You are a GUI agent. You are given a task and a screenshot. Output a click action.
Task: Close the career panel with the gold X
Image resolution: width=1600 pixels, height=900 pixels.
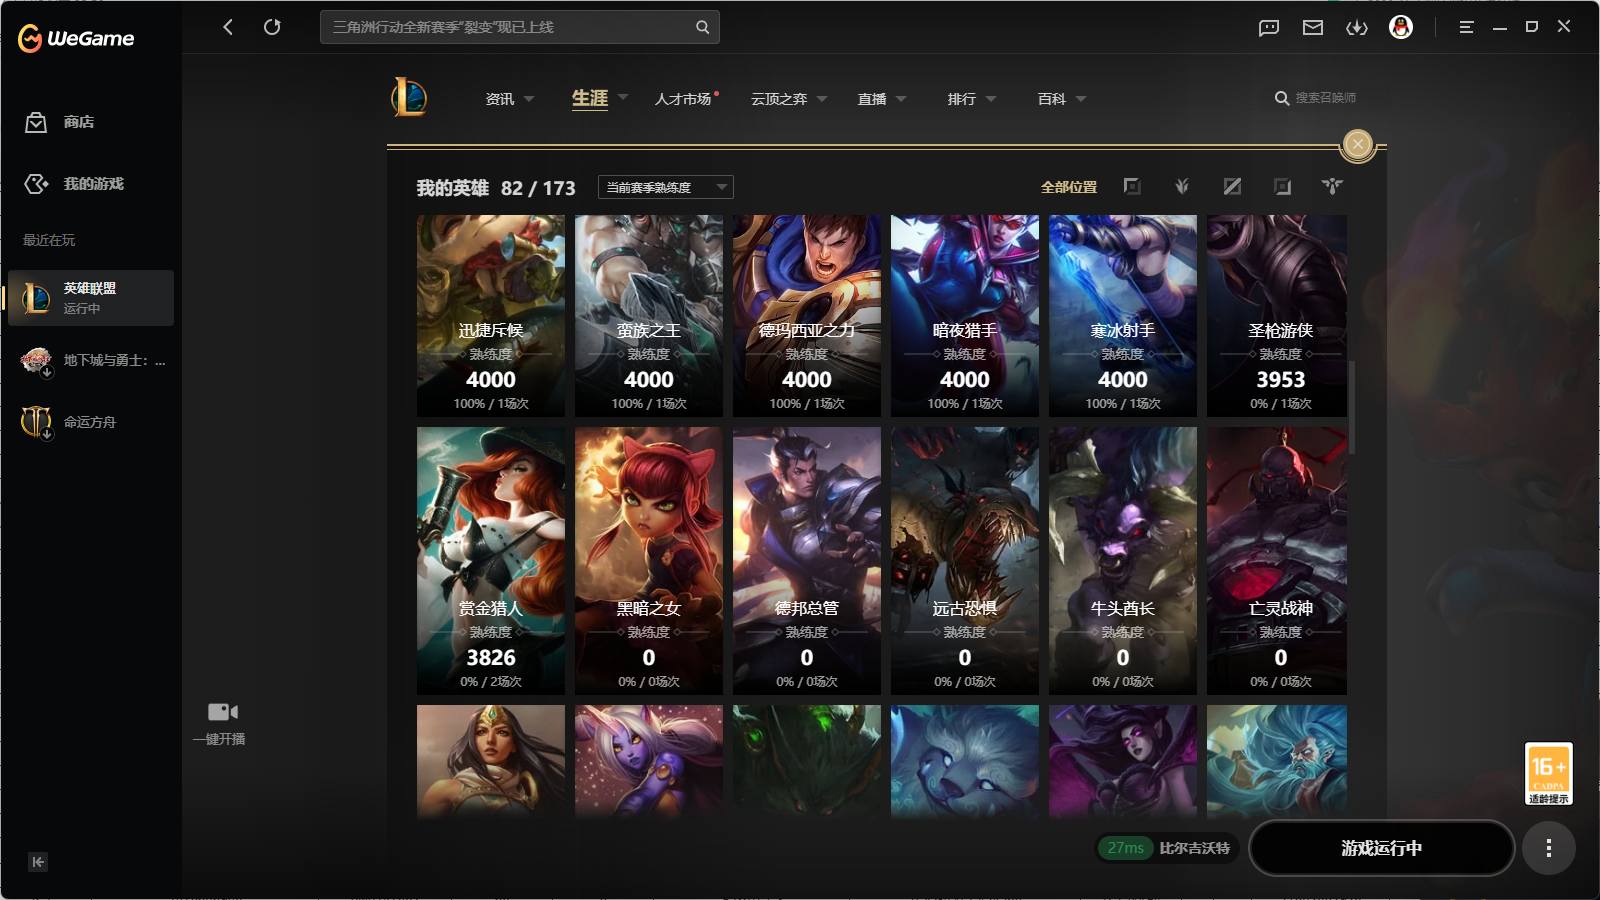coord(1357,145)
